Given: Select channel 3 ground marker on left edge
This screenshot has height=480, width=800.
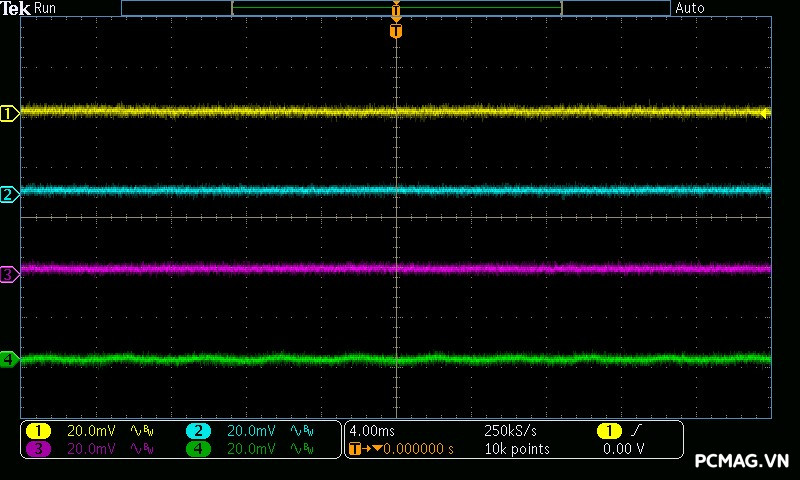Looking at the screenshot, I should pos(9,273).
